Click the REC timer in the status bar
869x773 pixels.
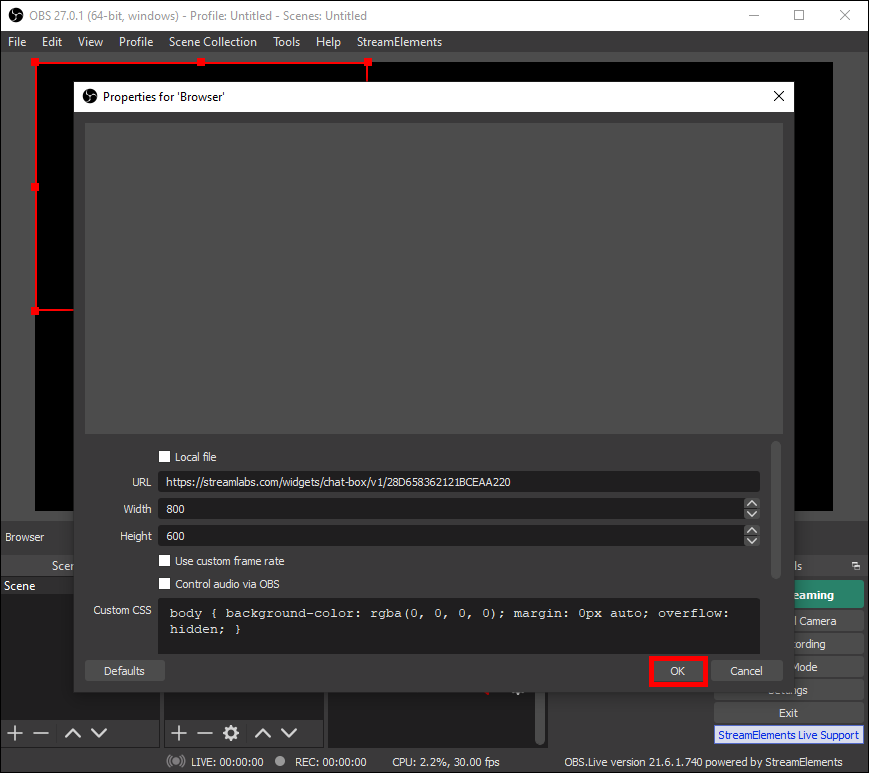tap(330, 762)
